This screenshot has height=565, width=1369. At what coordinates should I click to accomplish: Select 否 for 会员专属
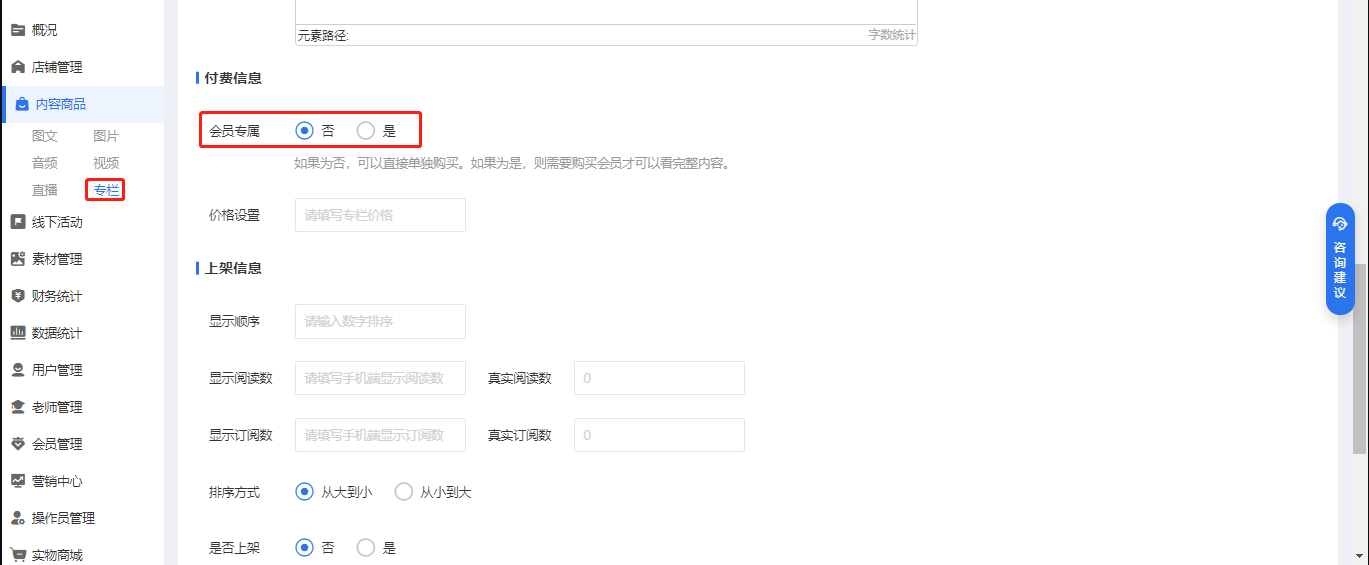305,130
